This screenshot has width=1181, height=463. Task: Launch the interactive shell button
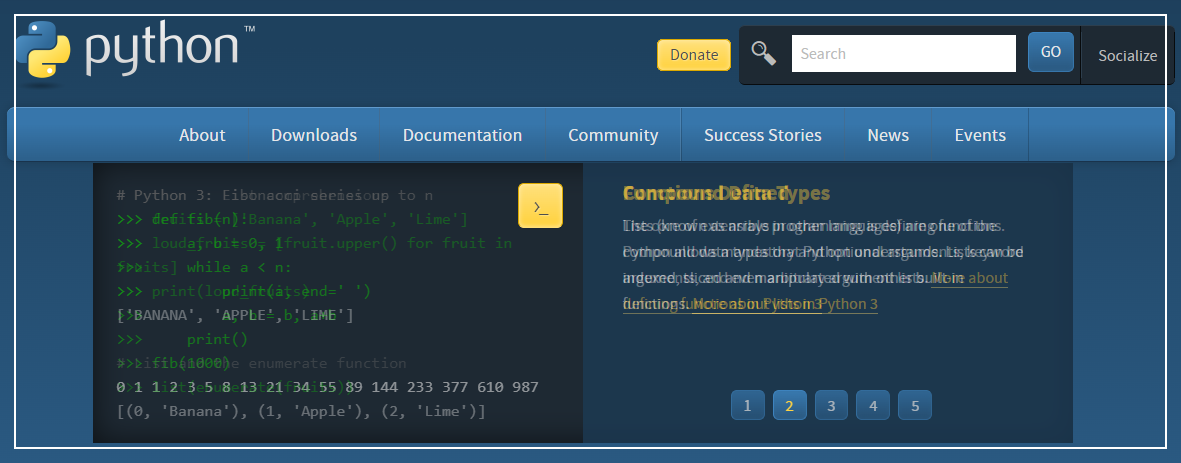pyautogui.click(x=540, y=206)
